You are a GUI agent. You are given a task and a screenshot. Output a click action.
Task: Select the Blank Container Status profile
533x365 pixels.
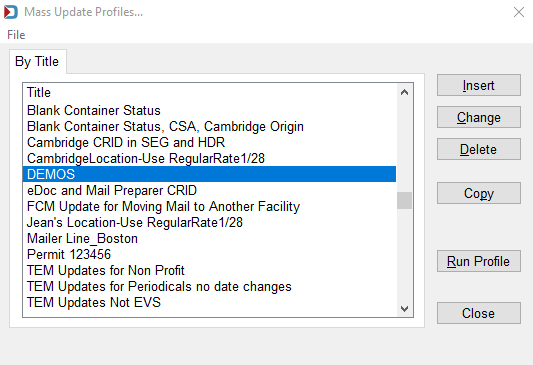pyautogui.click(x=209, y=110)
